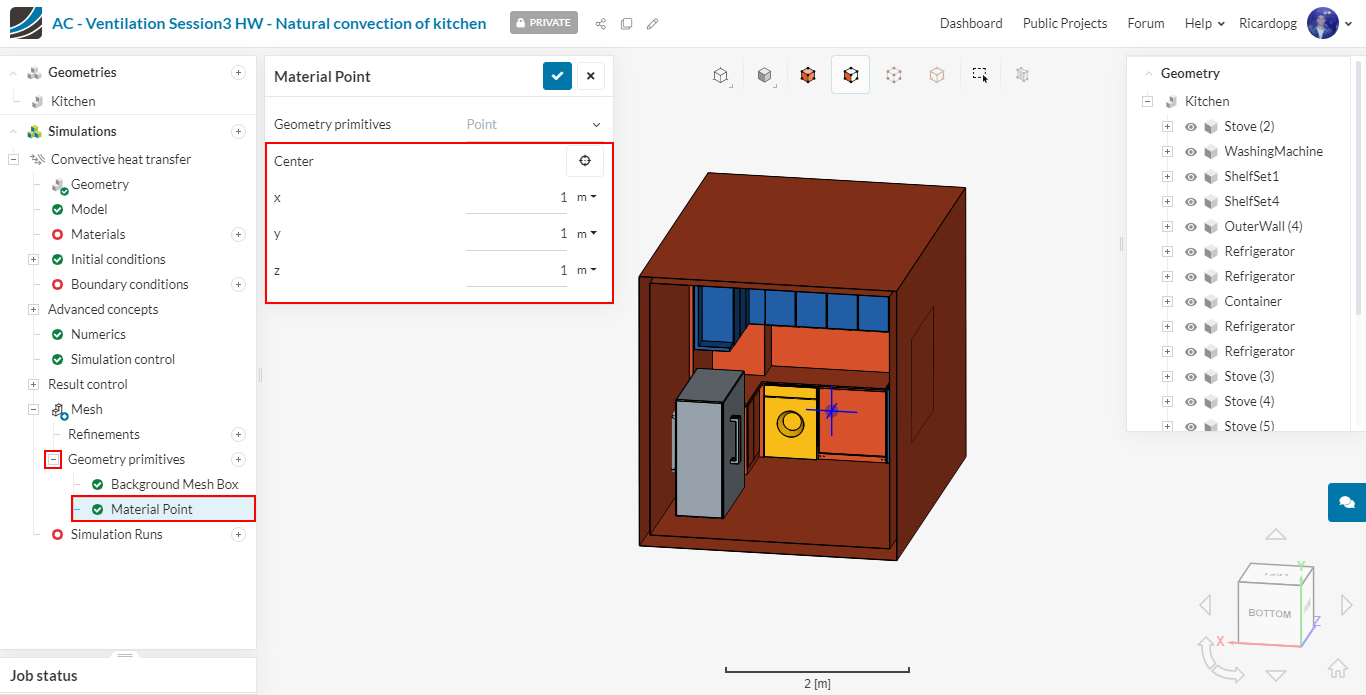Click the home view reset icon

pyautogui.click(x=1337, y=668)
